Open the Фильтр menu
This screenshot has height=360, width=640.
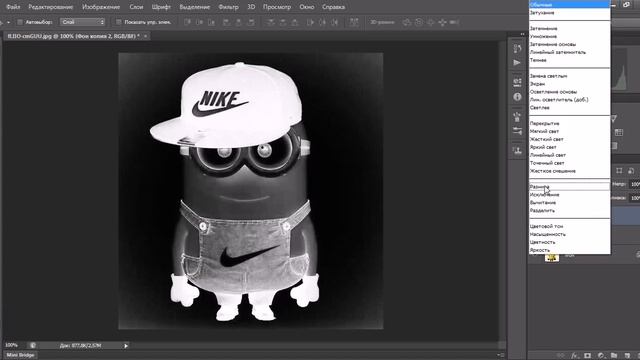(228, 7)
